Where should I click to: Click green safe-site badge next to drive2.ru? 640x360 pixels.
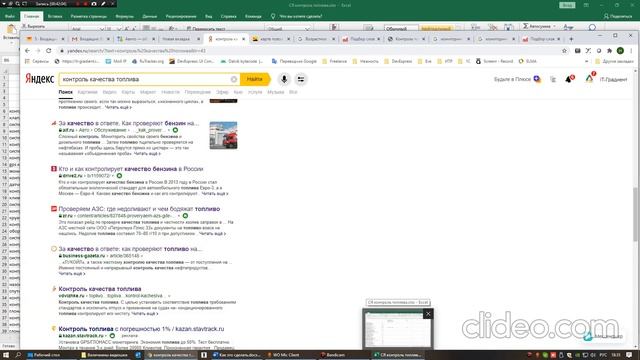pos(119,176)
